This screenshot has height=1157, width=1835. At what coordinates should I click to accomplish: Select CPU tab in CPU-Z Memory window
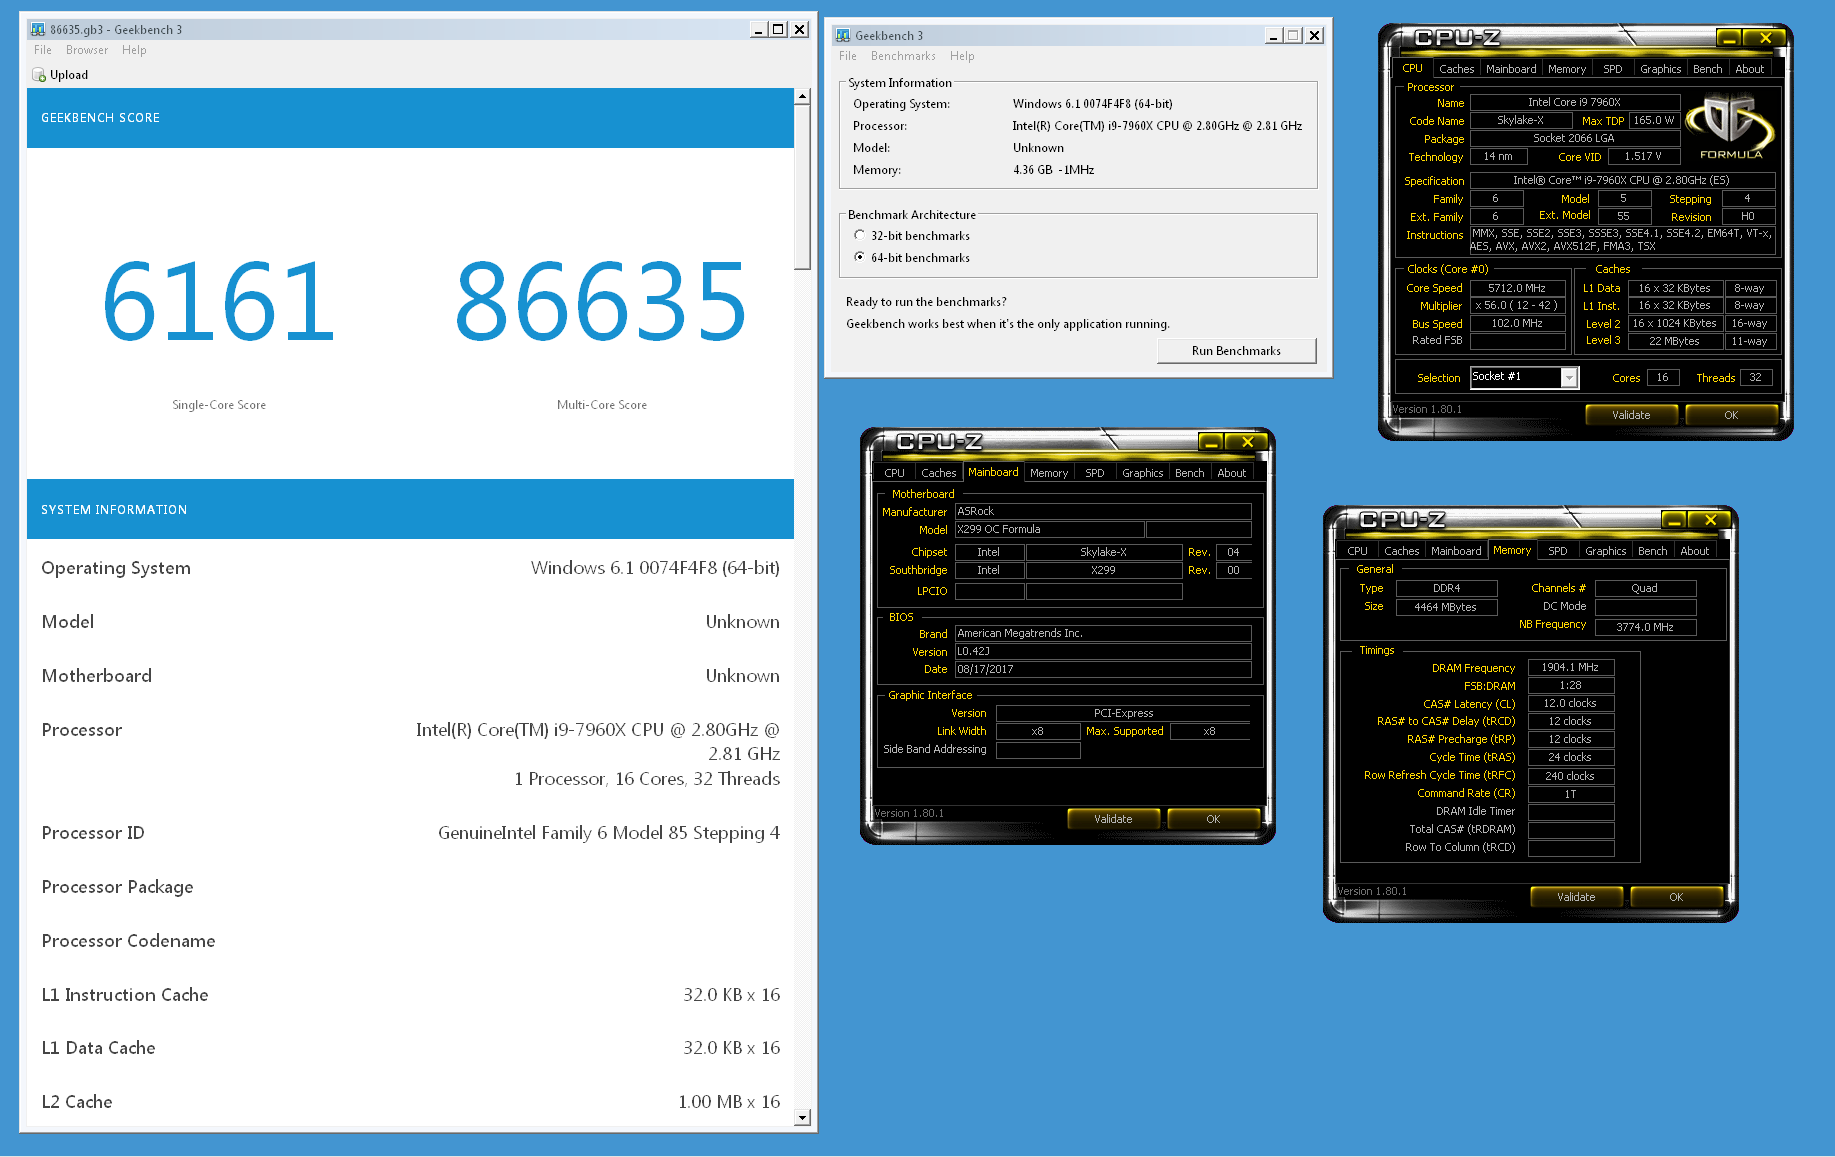(1358, 551)
